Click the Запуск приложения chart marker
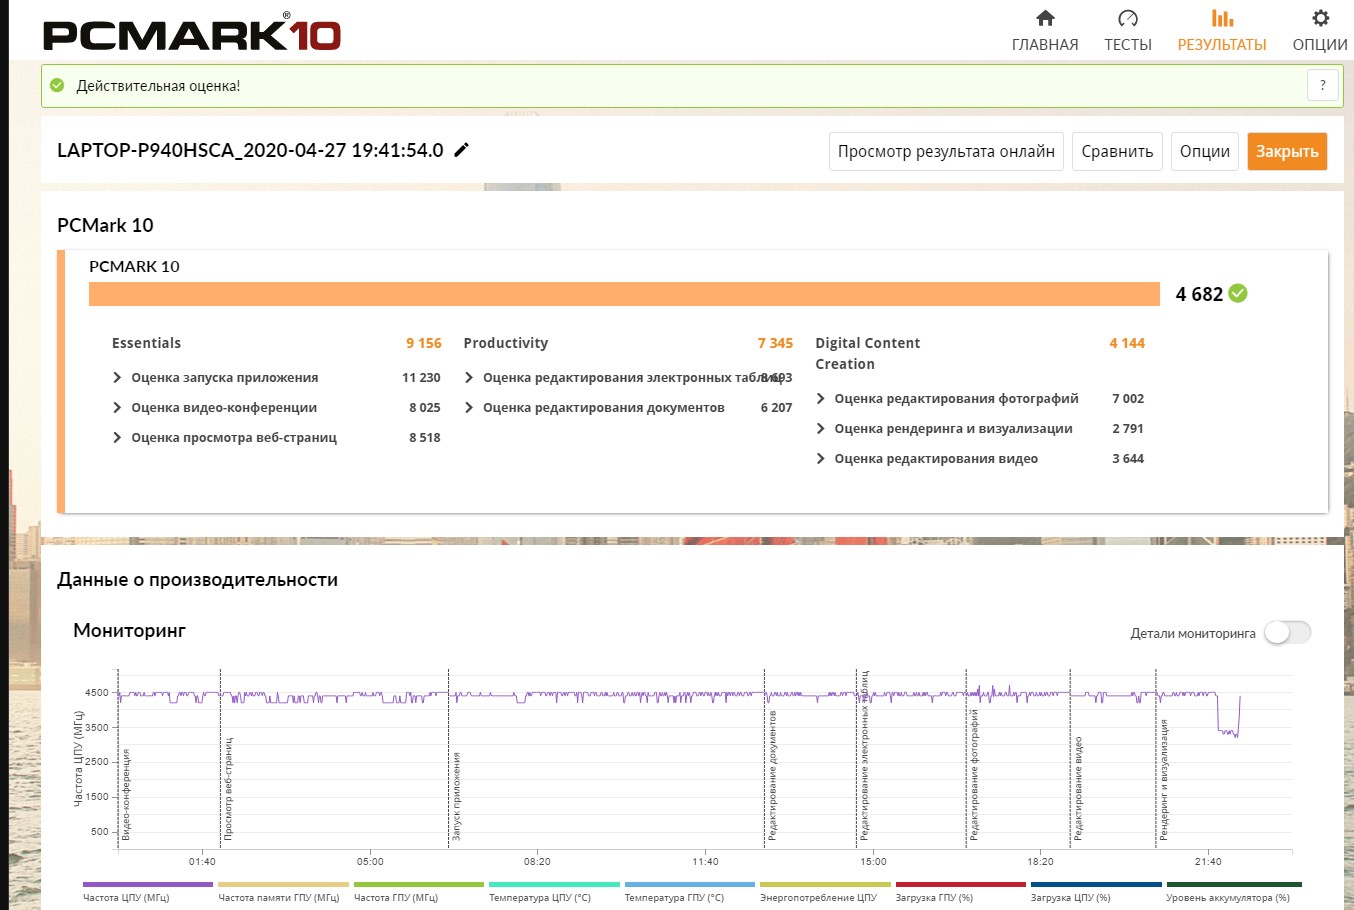This screenshot has height=910, width=1354. 456,796
